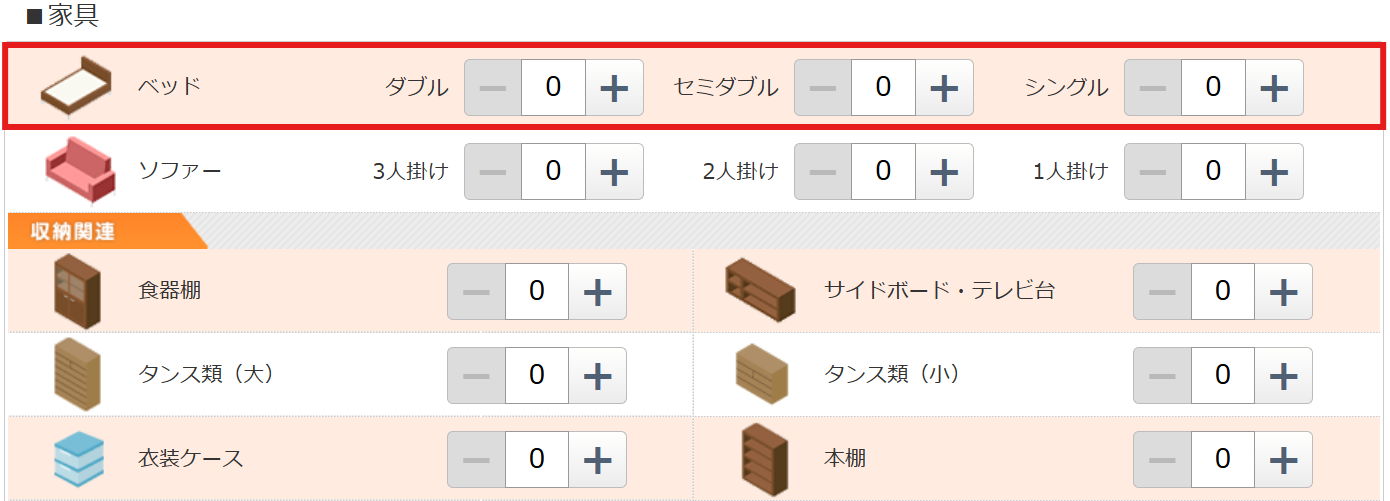Click the 食器棚 cupboard icon
This screenshot has width=1390, height=501.
coord(76,291)
